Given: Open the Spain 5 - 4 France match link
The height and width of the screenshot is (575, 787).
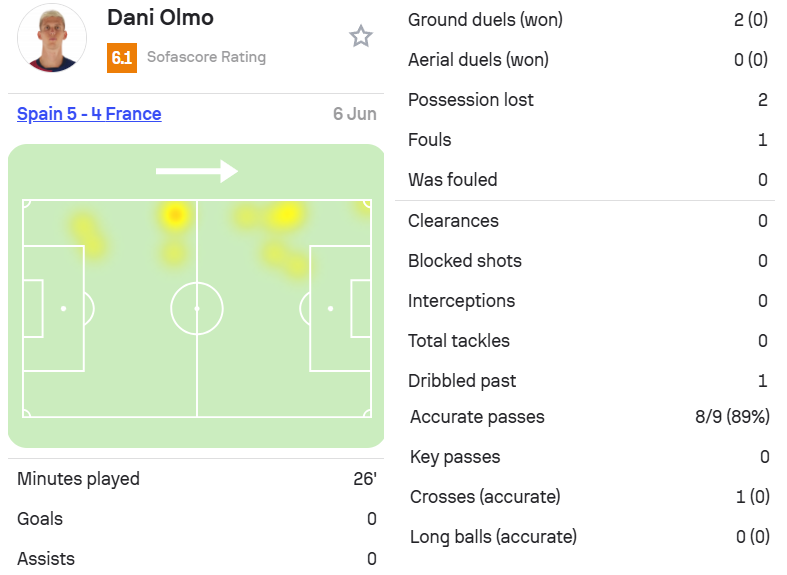Looking at the screenshot, I should tap(89, 114).
